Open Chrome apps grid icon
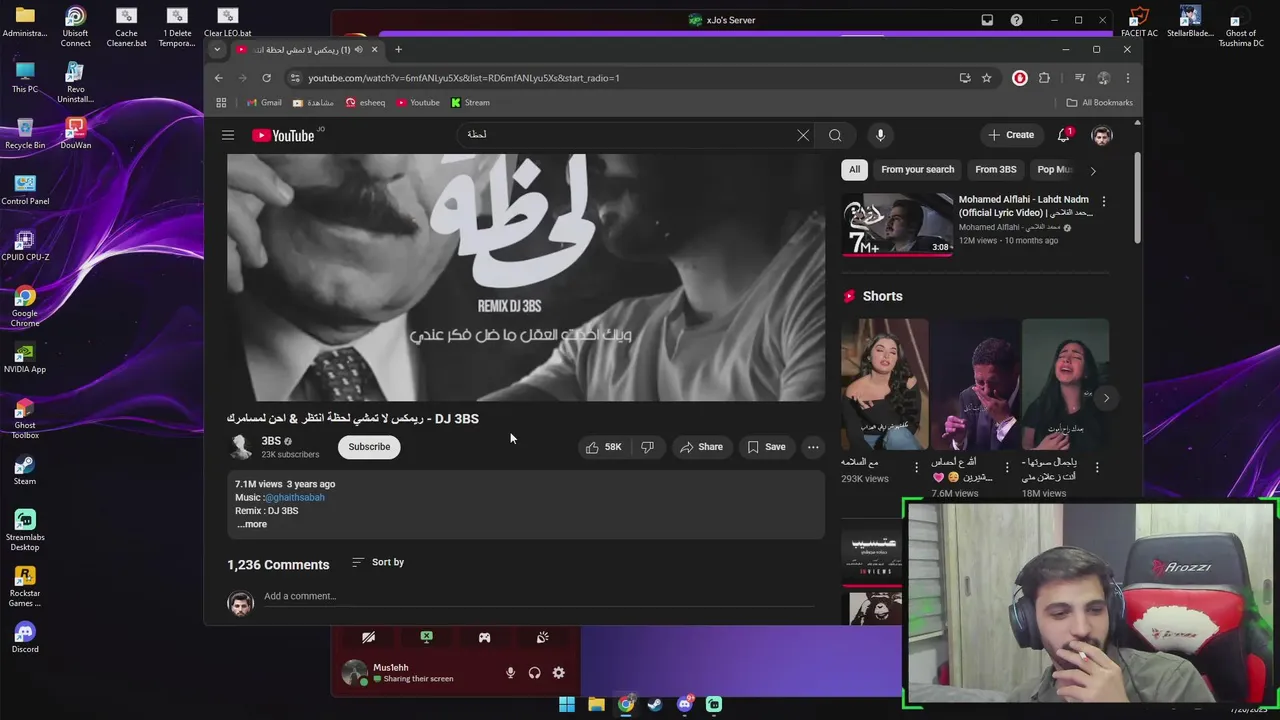This screenshot has height=720, width=1280. pos(221,102)
